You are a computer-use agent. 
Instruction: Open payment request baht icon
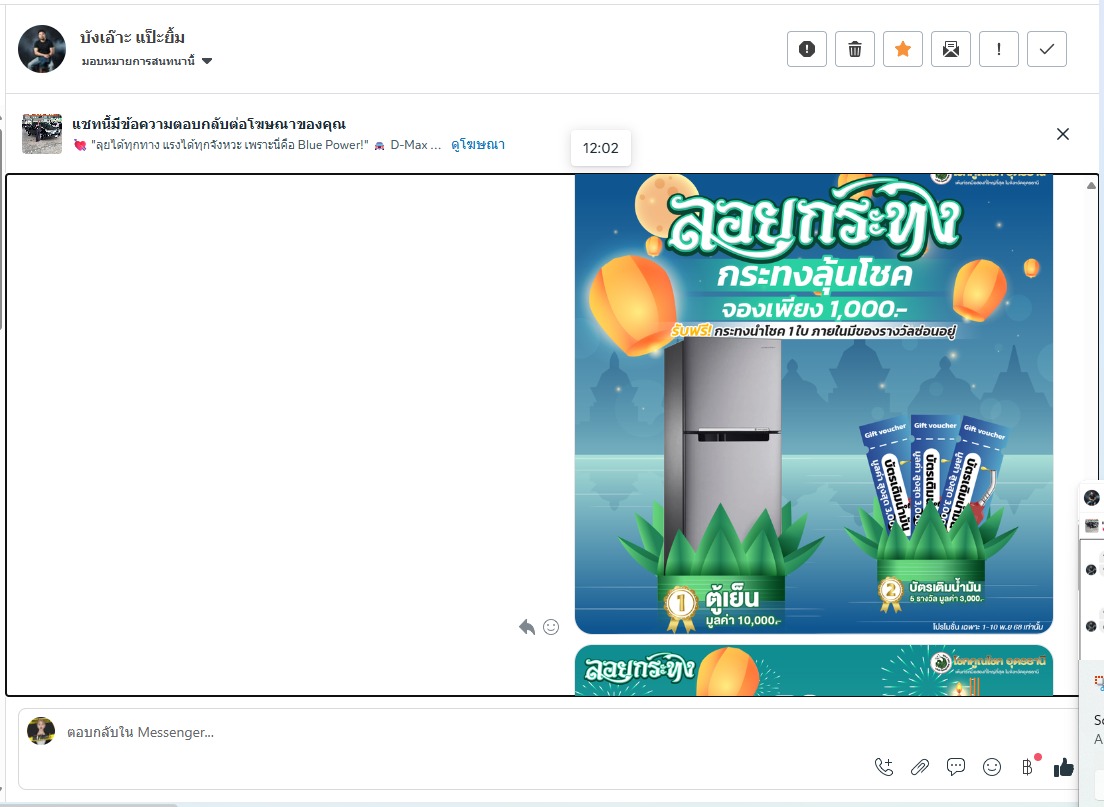[x=1028, y=767]
